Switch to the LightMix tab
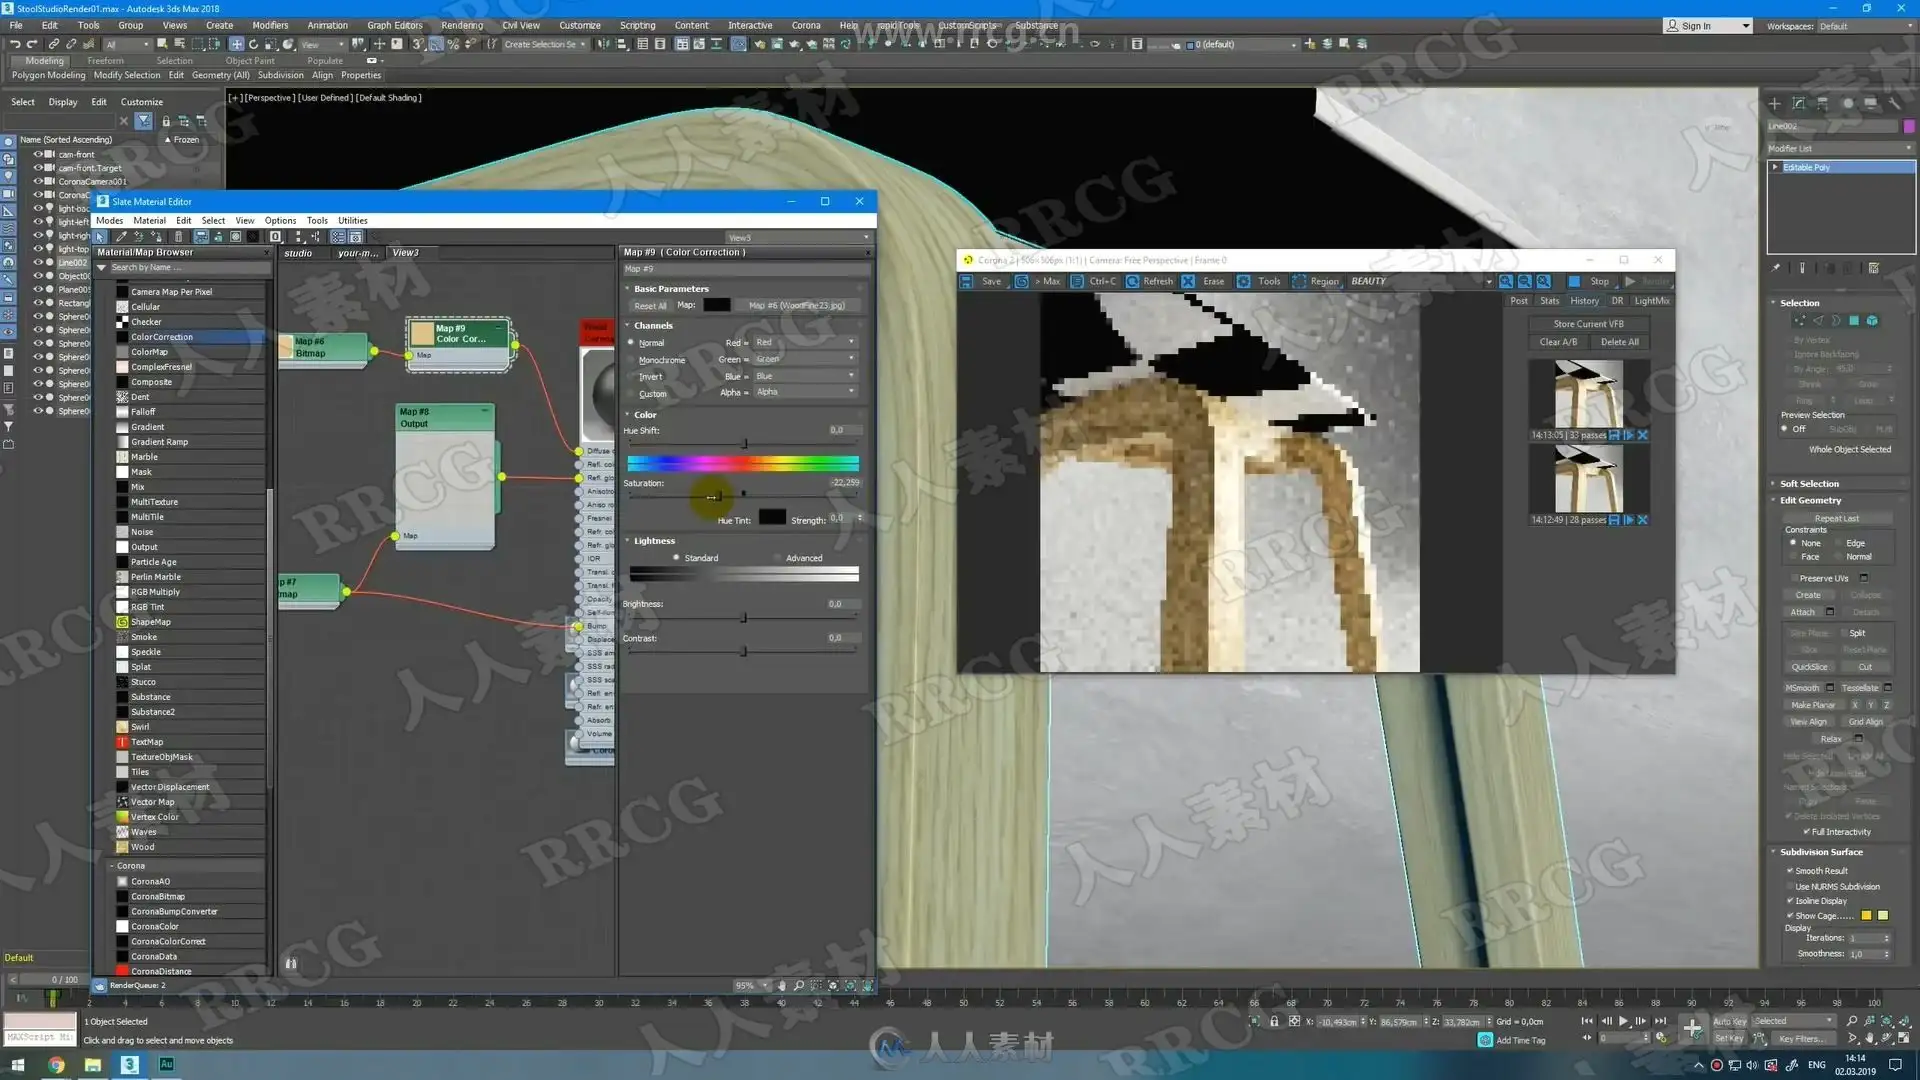The width and height of the screenshot is (1920, 1080). point(1651,300)
